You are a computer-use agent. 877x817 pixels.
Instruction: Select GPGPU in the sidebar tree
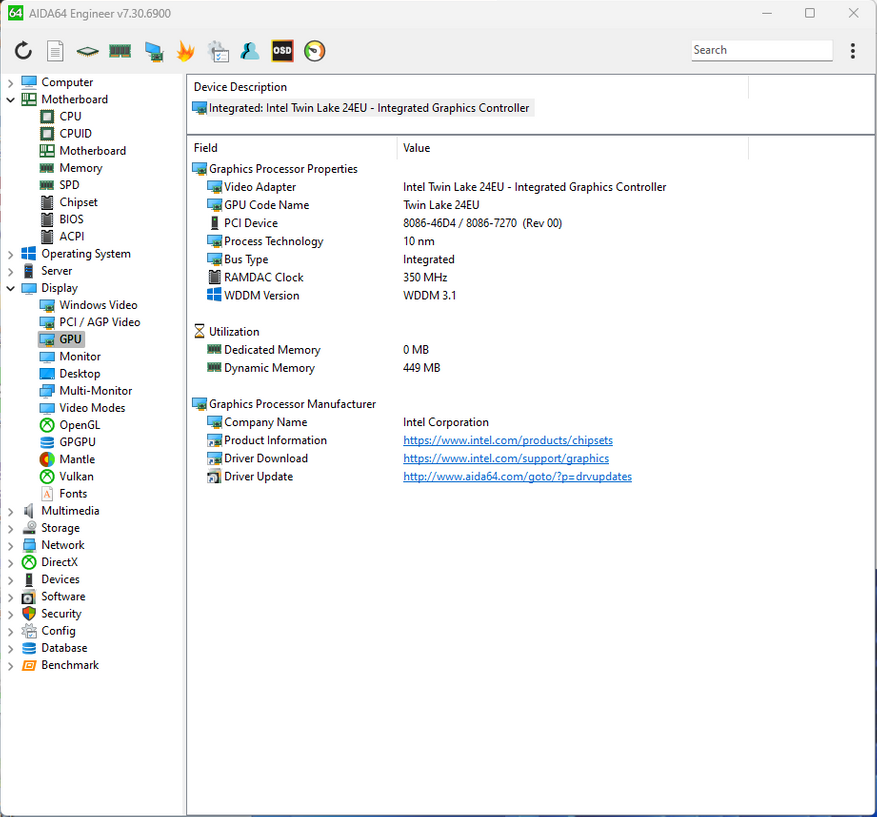coord(77,442)
